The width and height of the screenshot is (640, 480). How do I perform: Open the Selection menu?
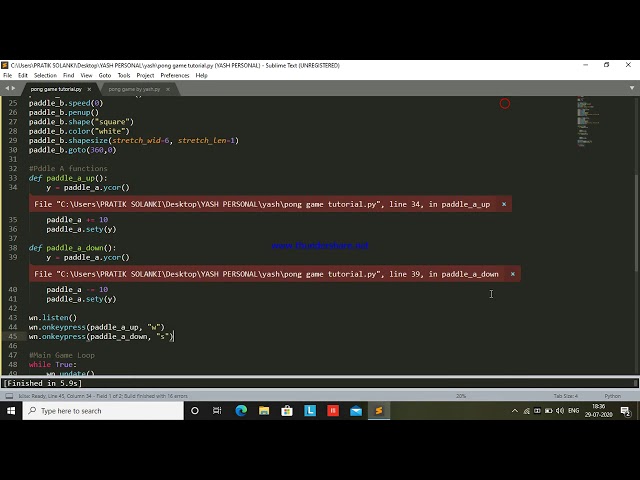point(45,76)
